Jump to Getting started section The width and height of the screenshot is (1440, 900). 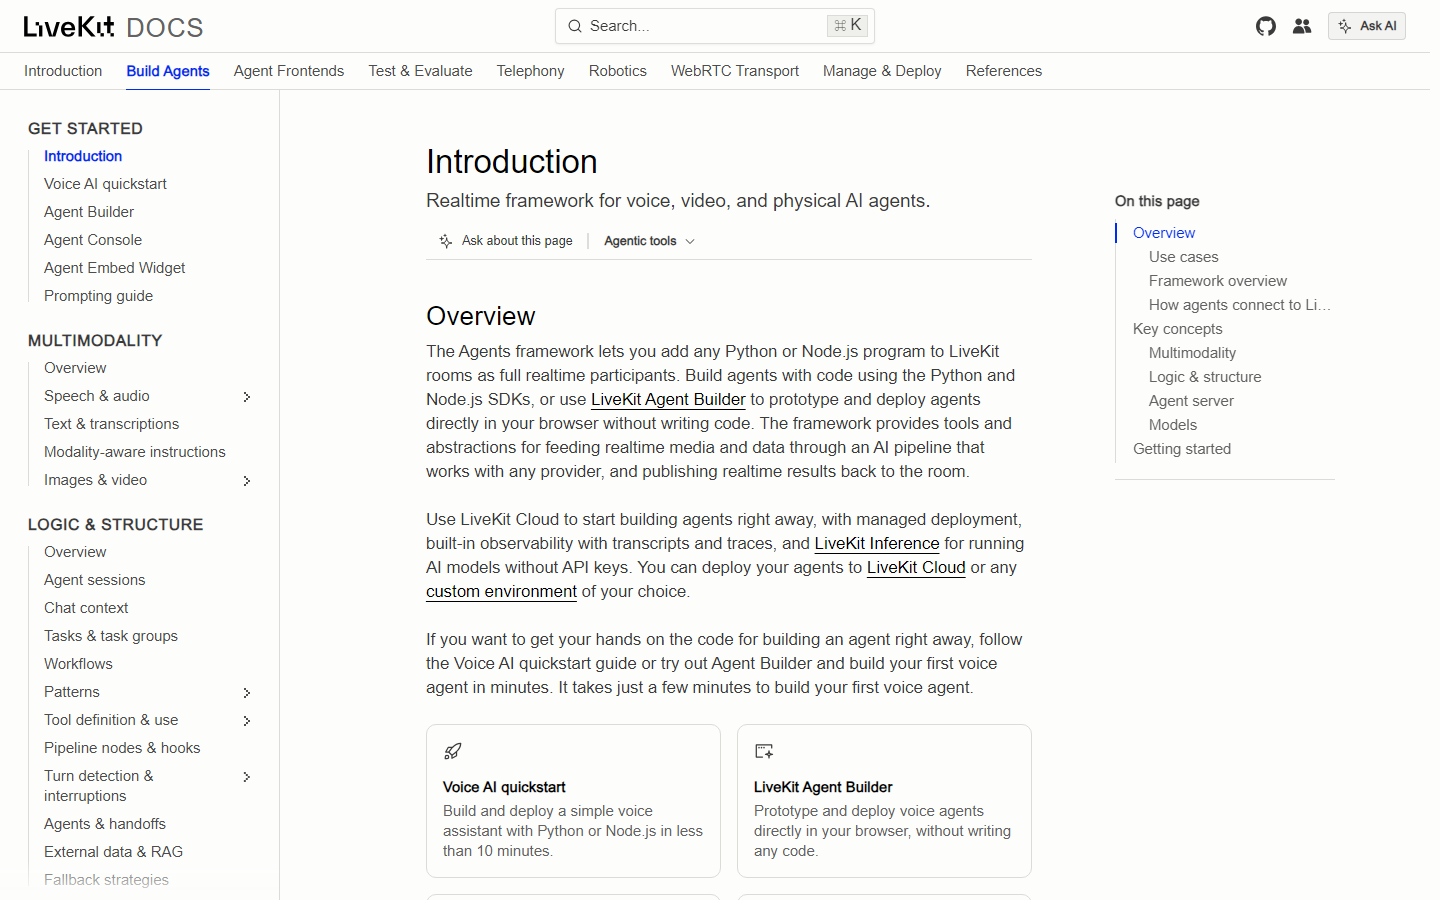1182,449
